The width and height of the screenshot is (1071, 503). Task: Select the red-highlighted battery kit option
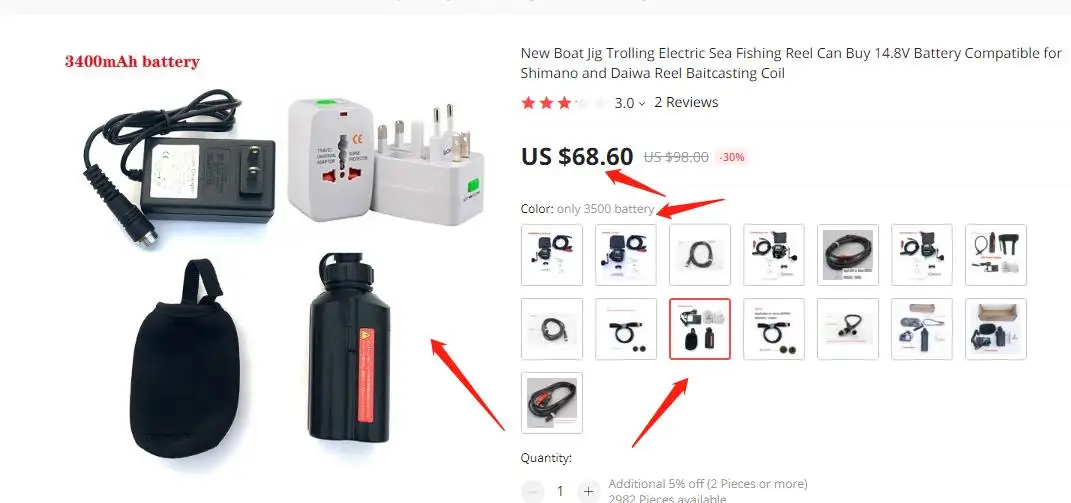pyautogui.click(x=700, y=329)
